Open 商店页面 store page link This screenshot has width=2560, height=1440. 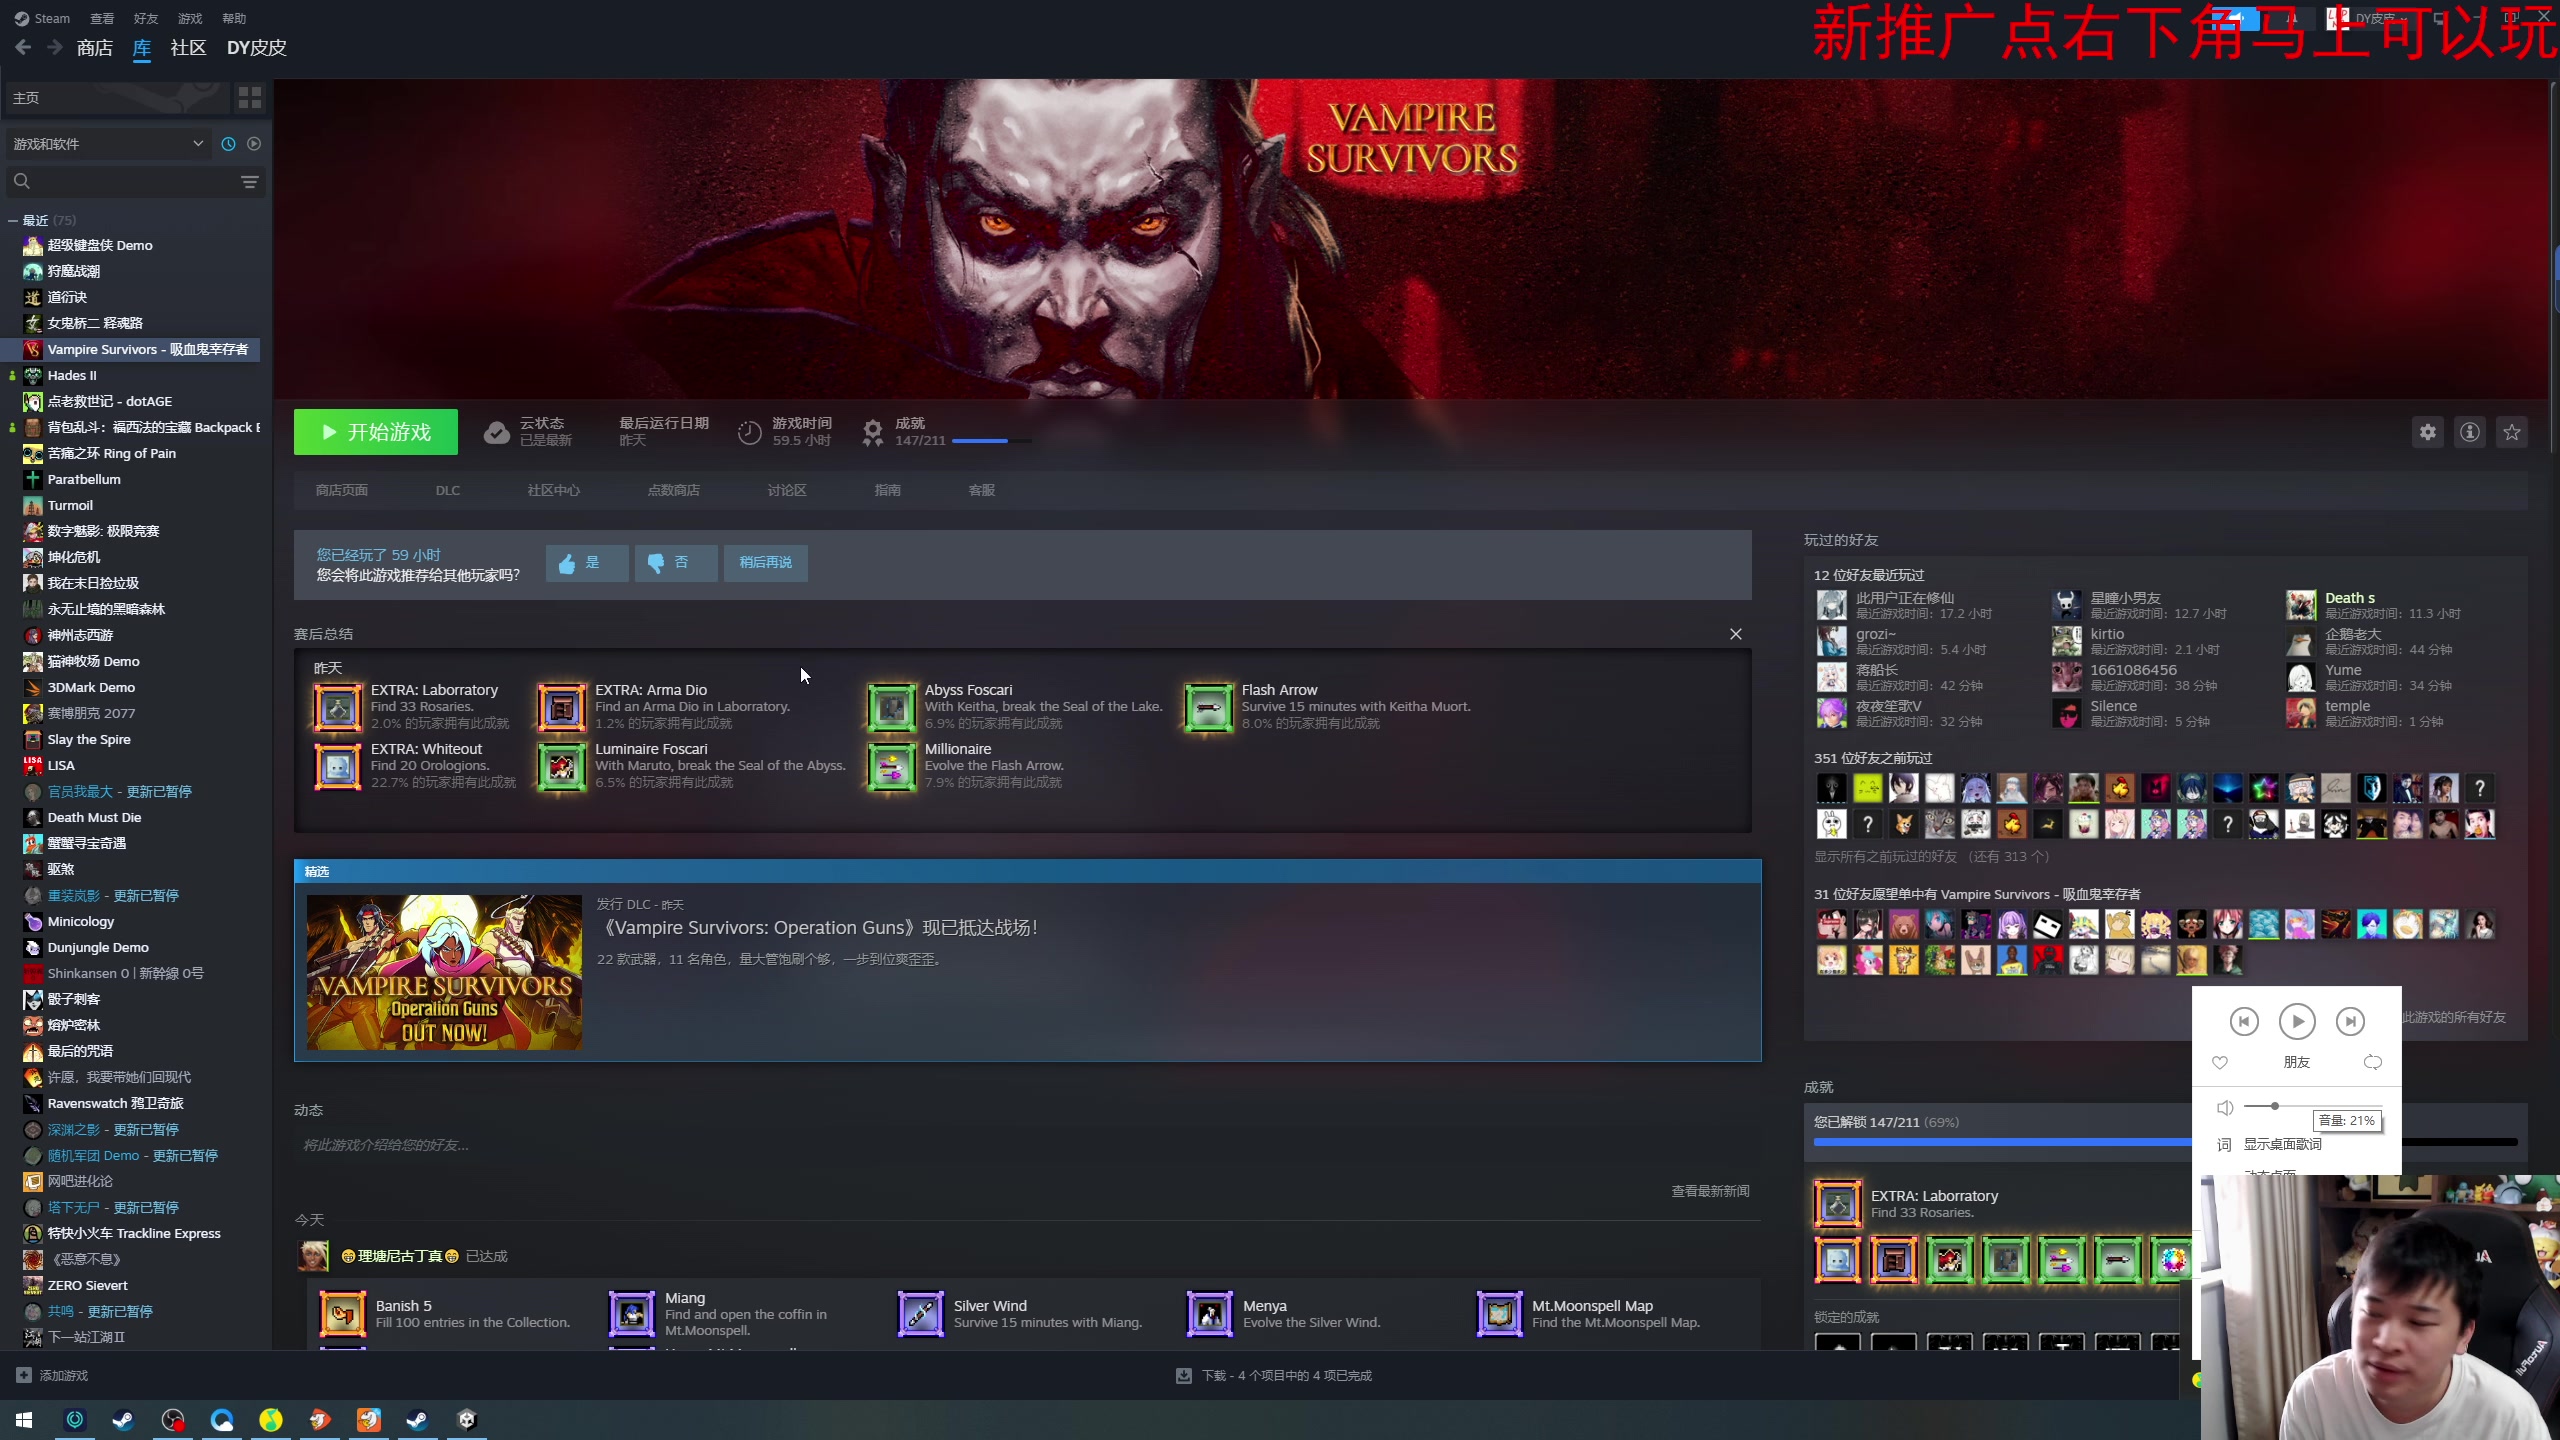point(342,490)
